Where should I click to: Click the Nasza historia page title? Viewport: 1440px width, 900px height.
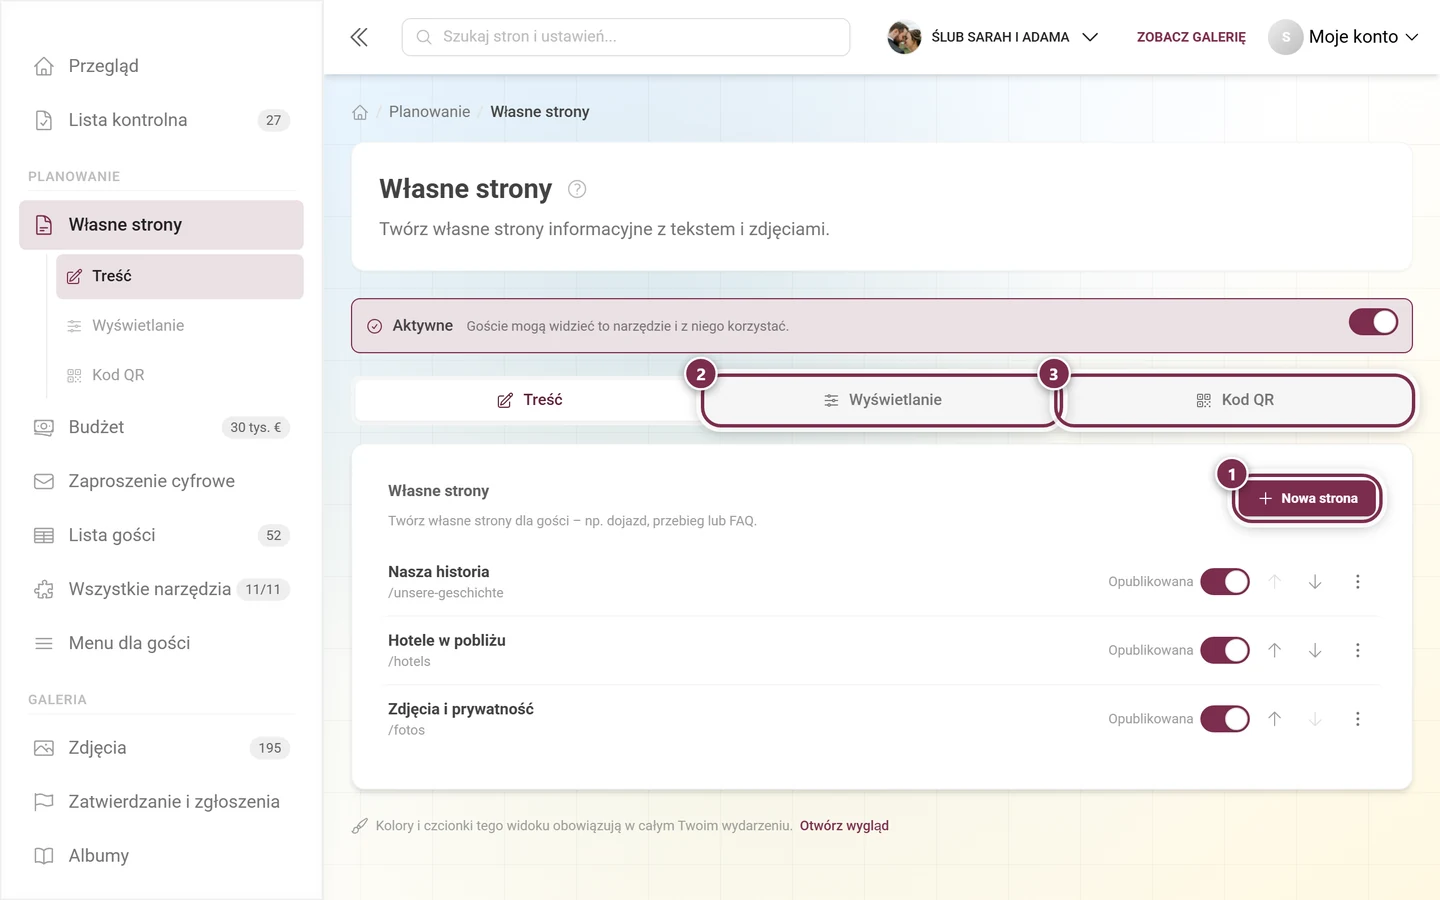(x=439, y=572)
